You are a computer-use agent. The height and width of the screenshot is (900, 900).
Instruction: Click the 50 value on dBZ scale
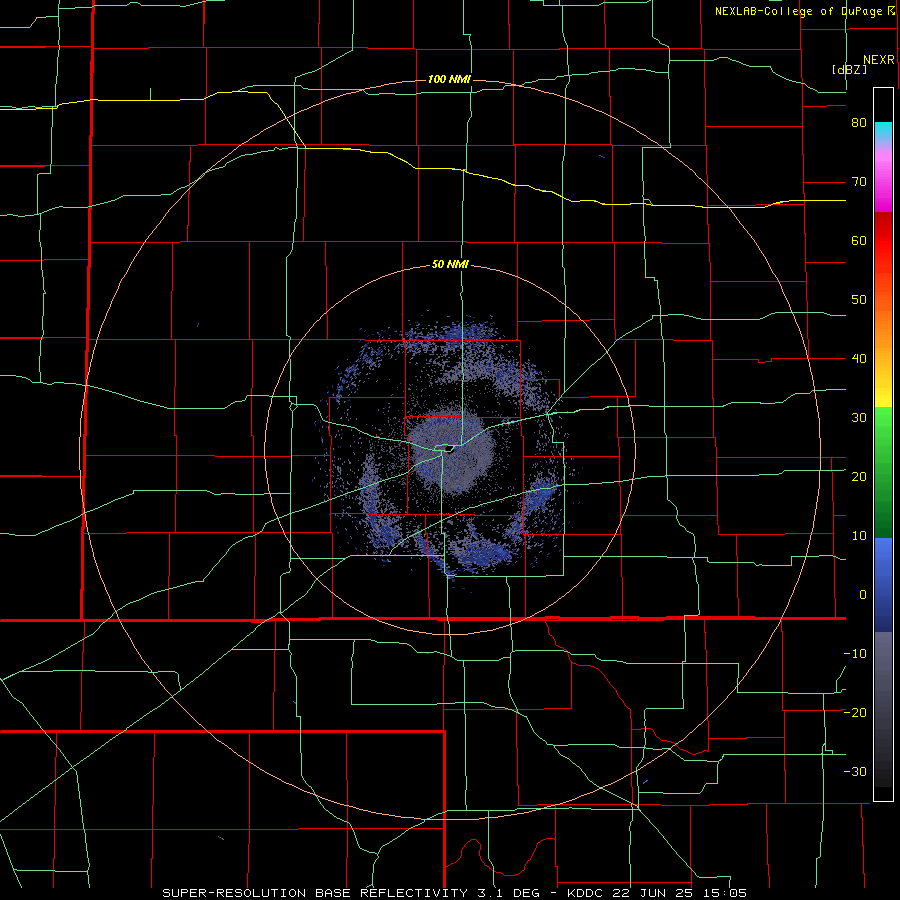click(x=859, y=300)
